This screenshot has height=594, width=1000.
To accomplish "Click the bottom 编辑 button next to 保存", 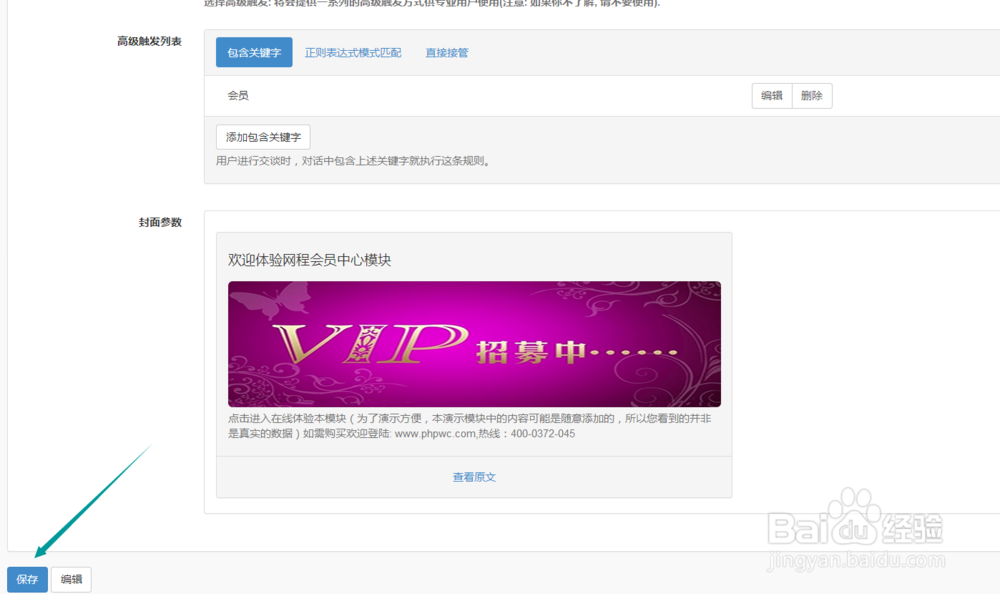I will (x=70, y=579).
